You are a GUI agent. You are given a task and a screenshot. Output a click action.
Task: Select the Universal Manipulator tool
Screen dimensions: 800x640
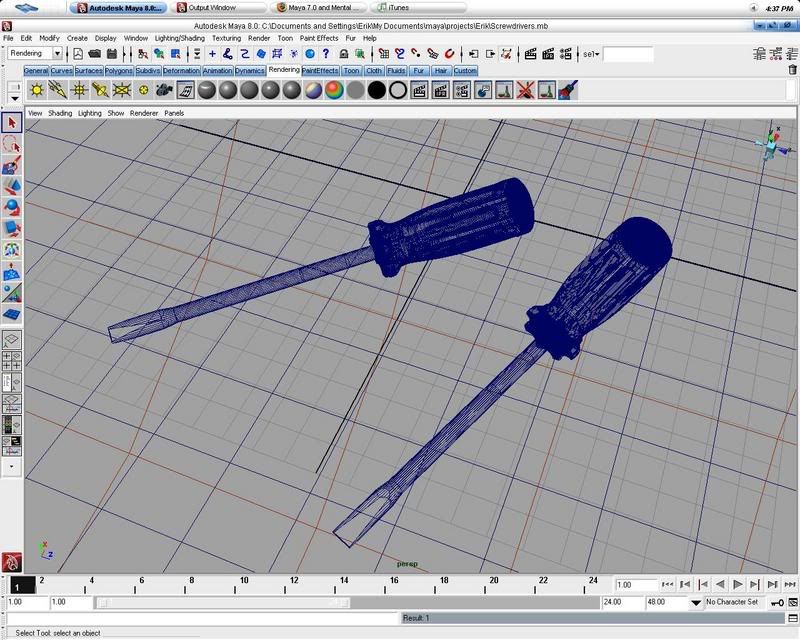pos(12,250)
